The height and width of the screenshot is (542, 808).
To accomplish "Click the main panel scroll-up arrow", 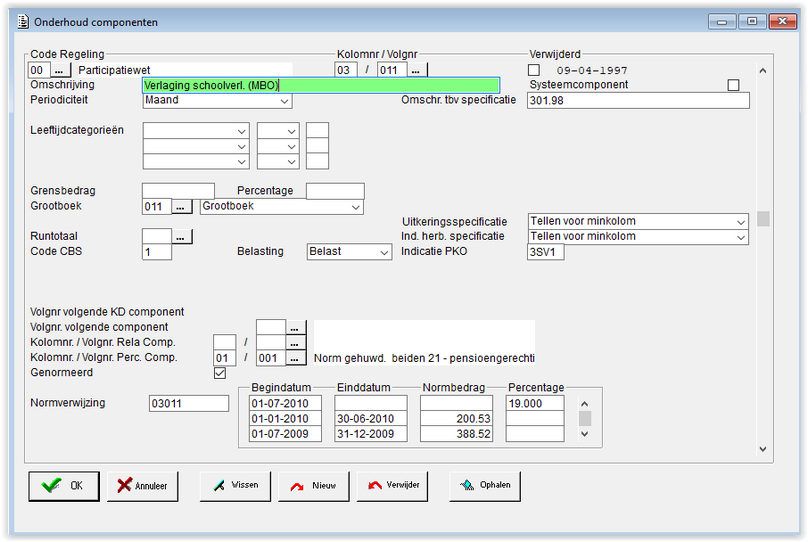I will (763, 71).
